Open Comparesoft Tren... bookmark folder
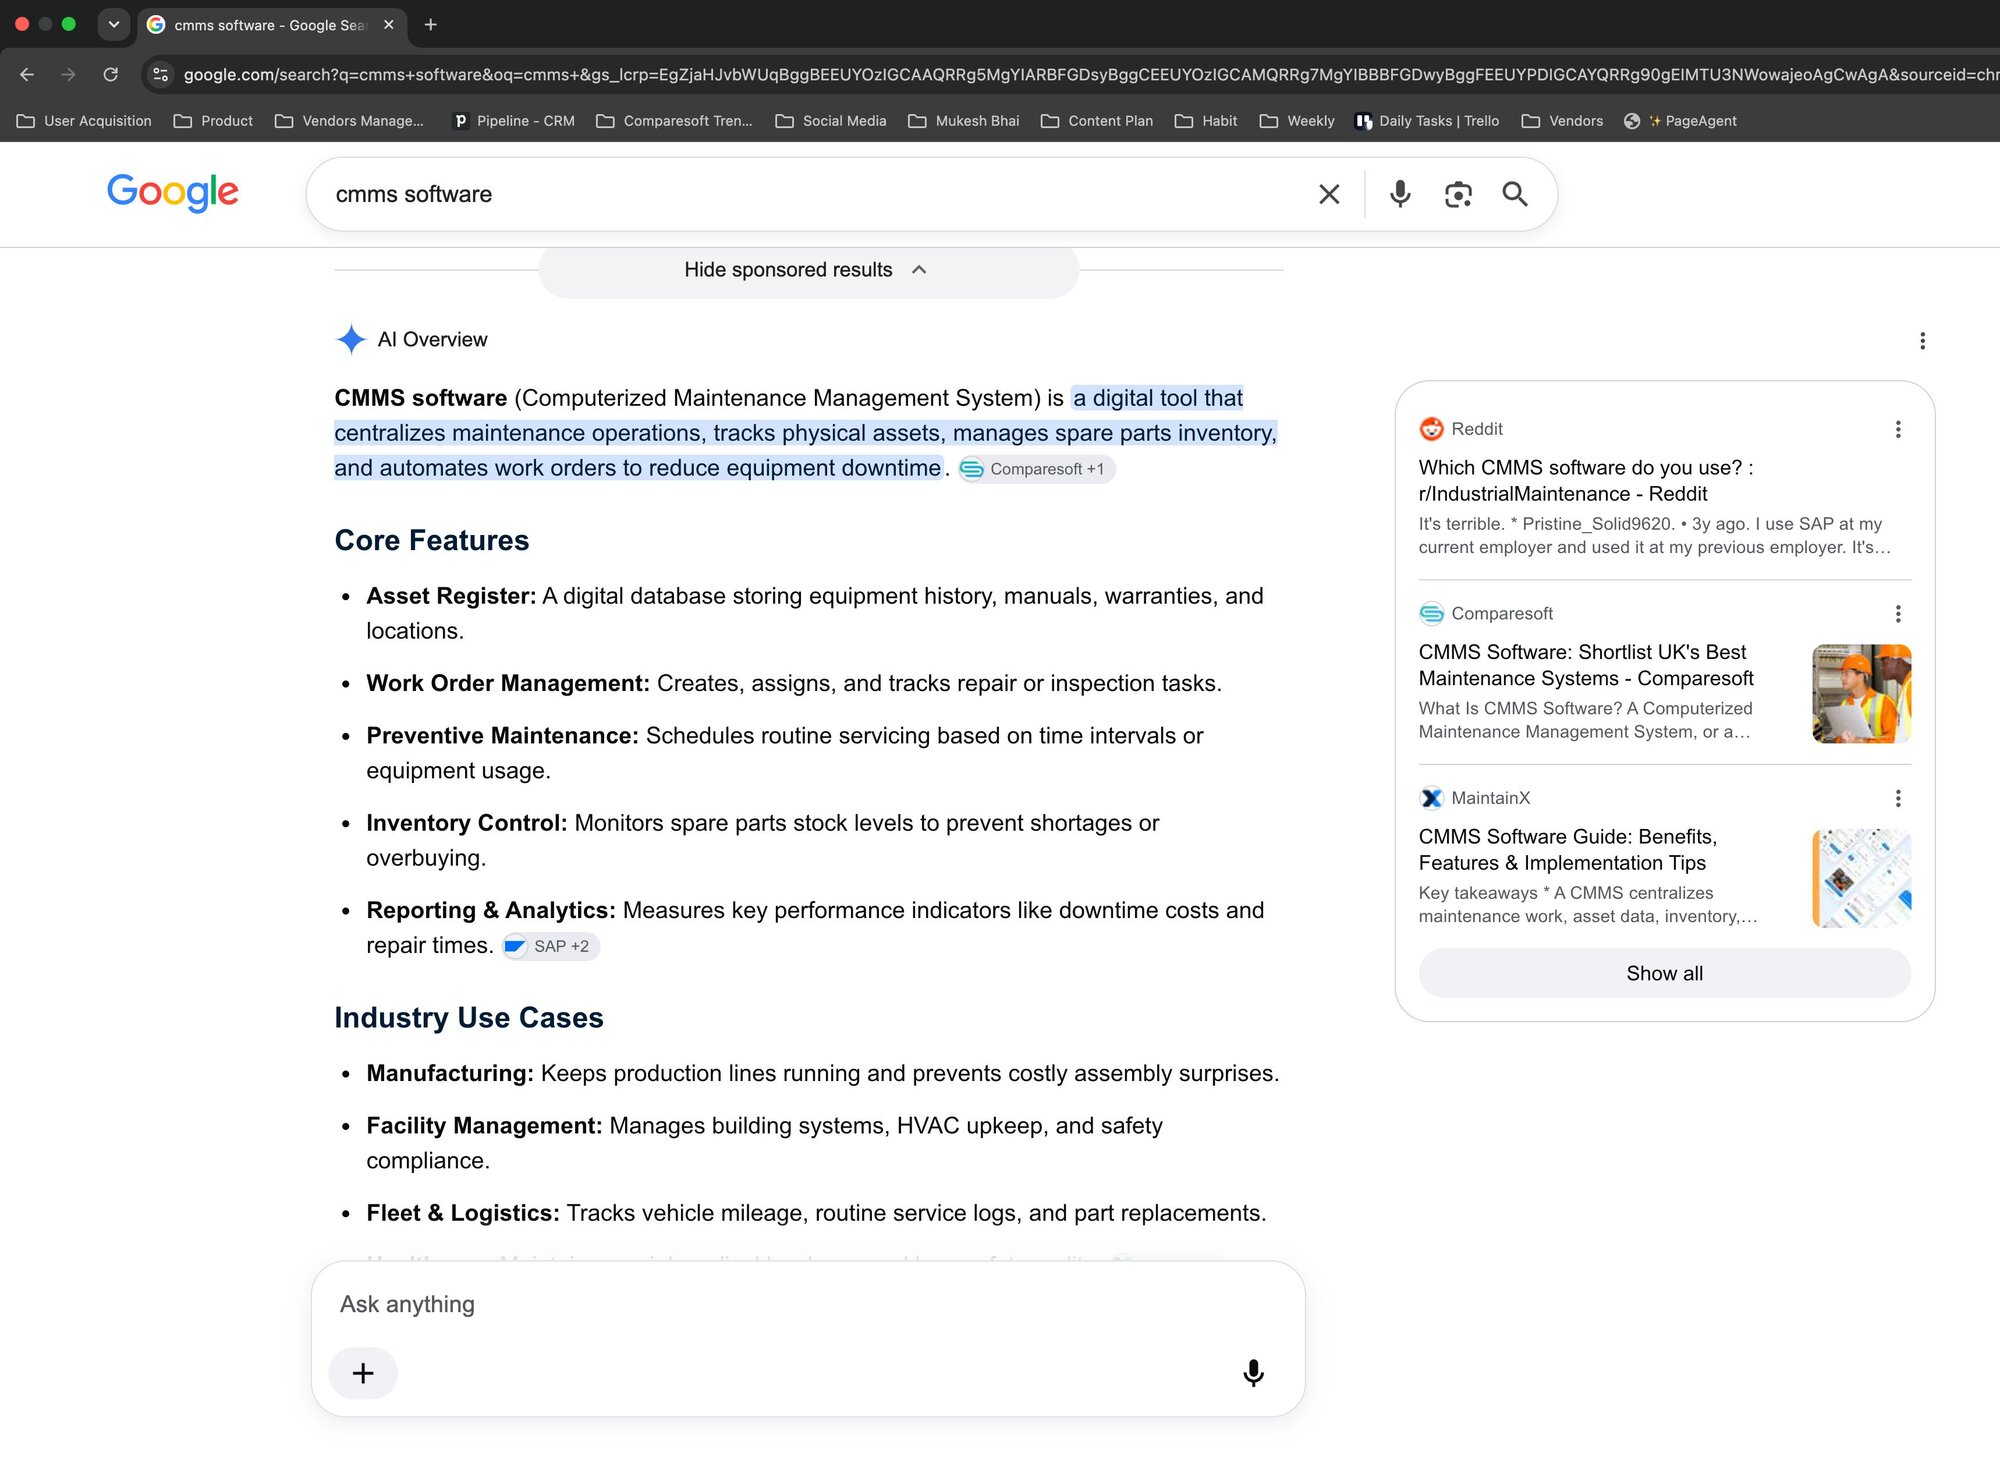Screen dimensions: 2000x1467 point(674,121)
